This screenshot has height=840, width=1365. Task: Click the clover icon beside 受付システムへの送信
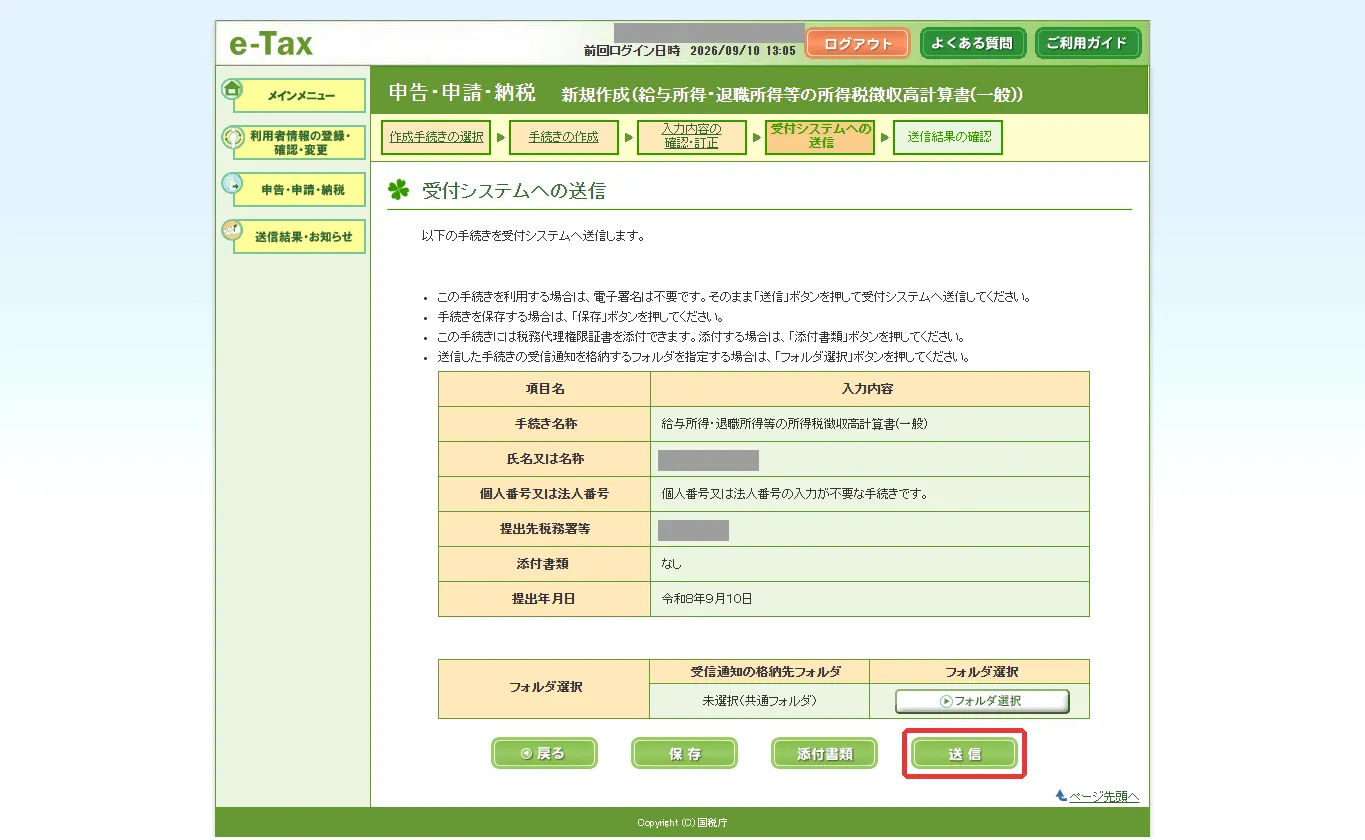tap(399, 190)
